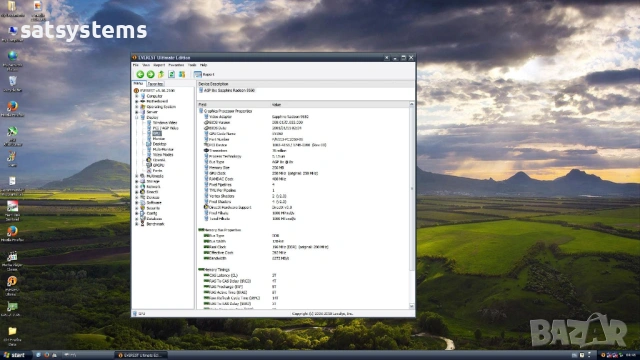
Task: Click the scrollbar down arrow in details list
Action: click(x=411, y=306)
